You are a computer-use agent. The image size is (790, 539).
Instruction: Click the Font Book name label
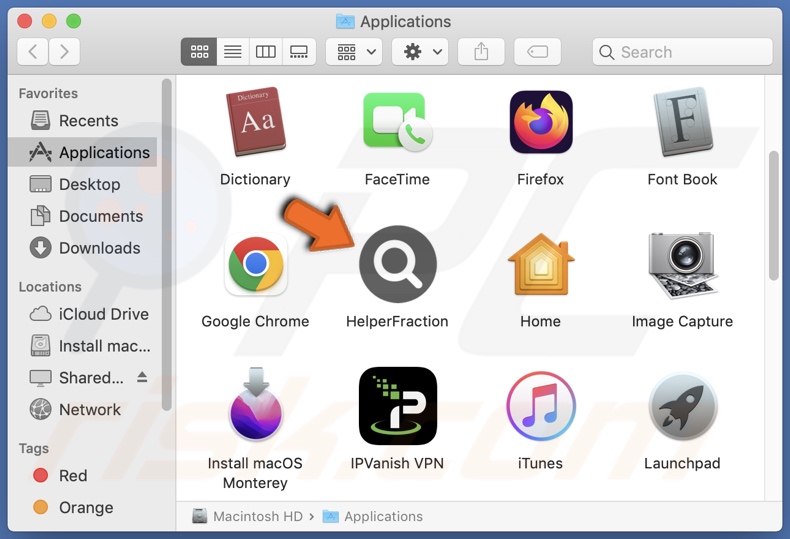coord(683,179)
